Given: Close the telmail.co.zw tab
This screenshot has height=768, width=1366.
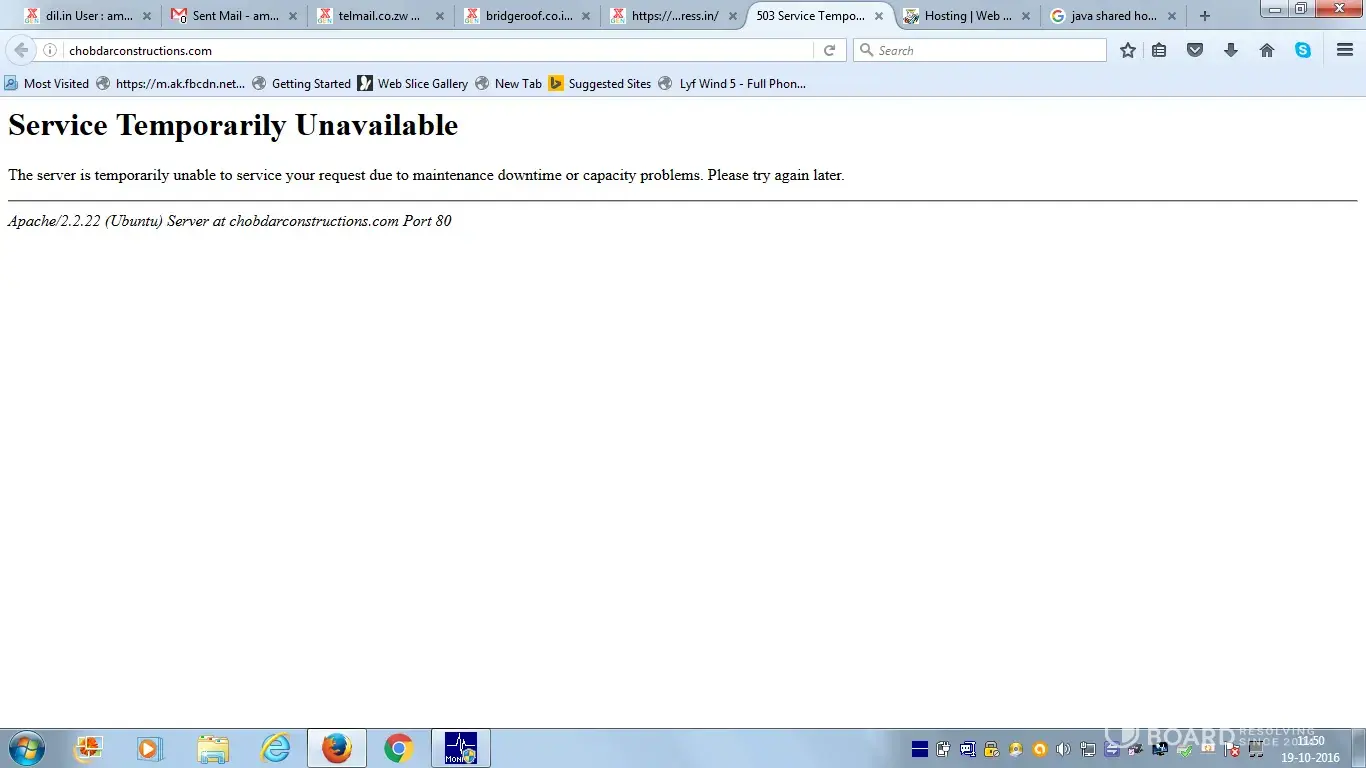Looking at the screenshot, I should [x=439, y=16].
